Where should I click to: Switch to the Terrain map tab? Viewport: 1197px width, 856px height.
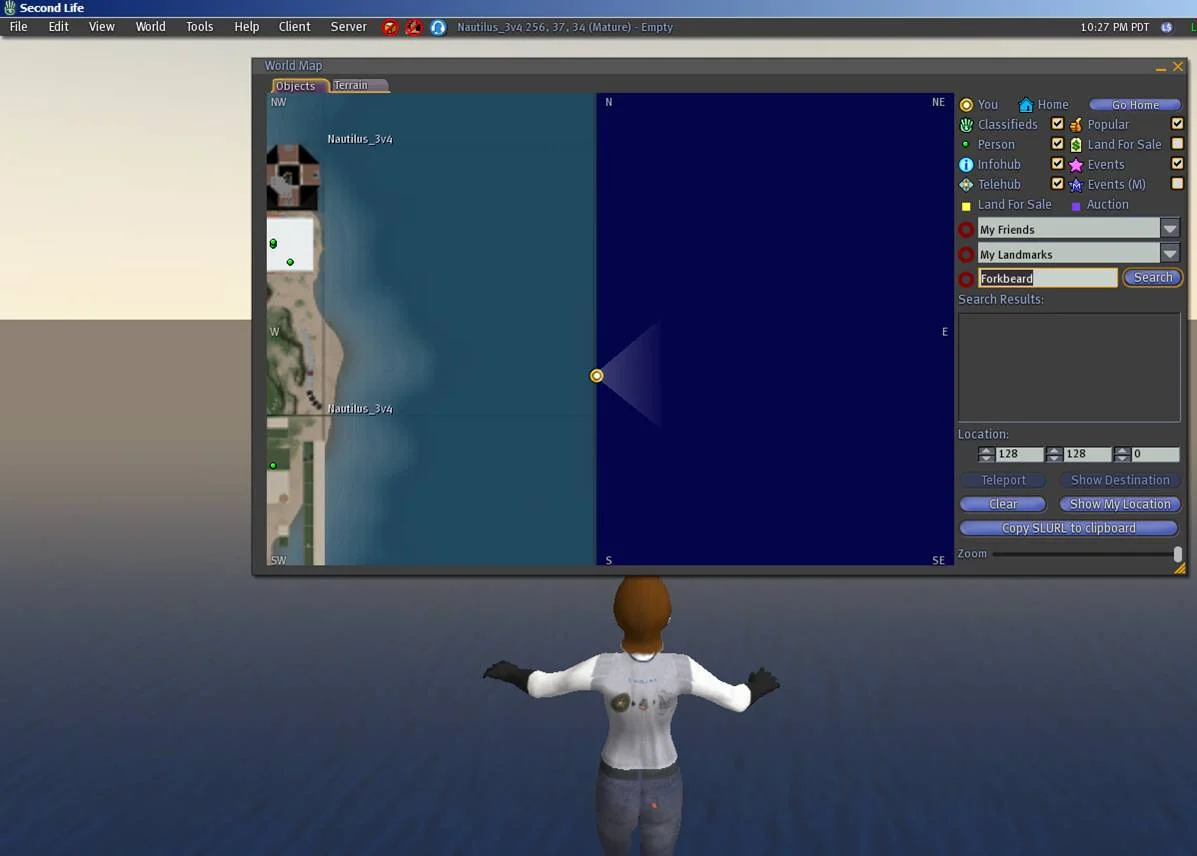tap(360, 86)
